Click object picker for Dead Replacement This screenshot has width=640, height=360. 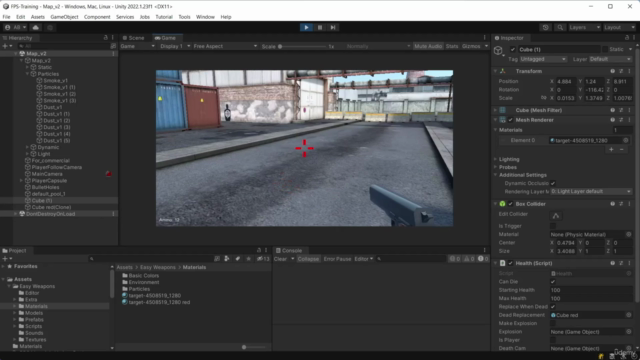click(629, 315)
